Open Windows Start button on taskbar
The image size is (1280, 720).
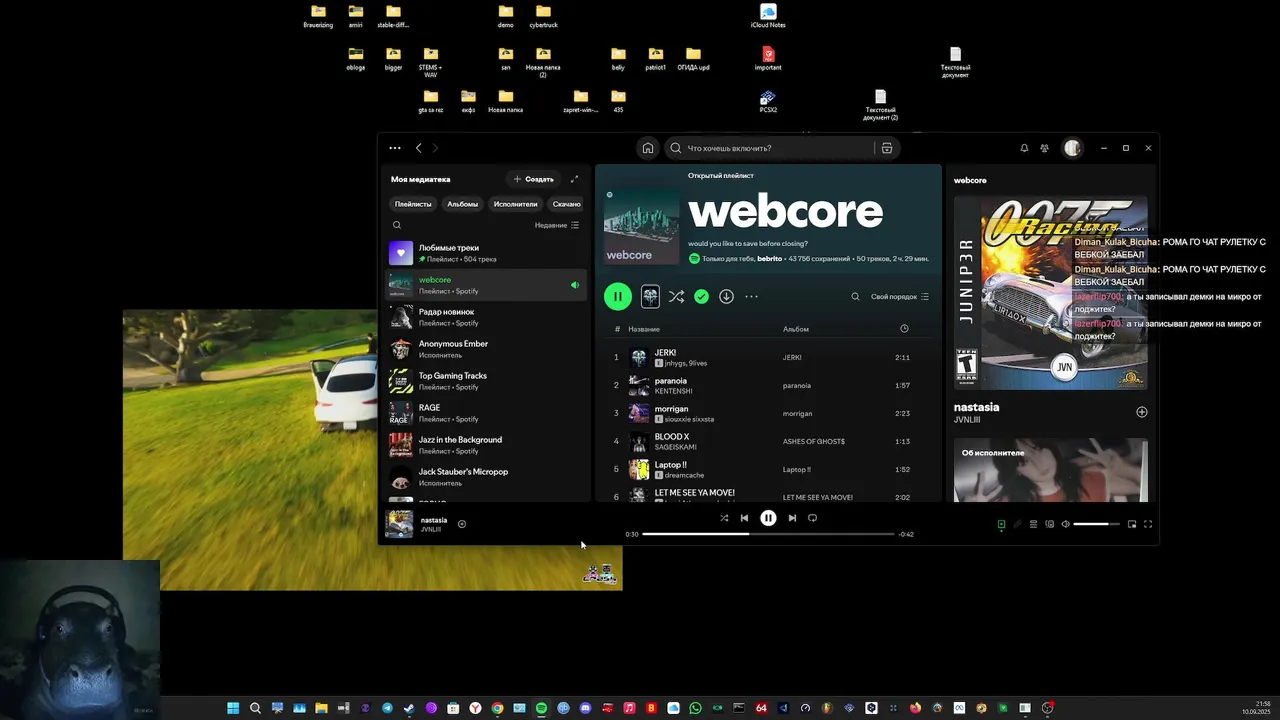(233, 708)
